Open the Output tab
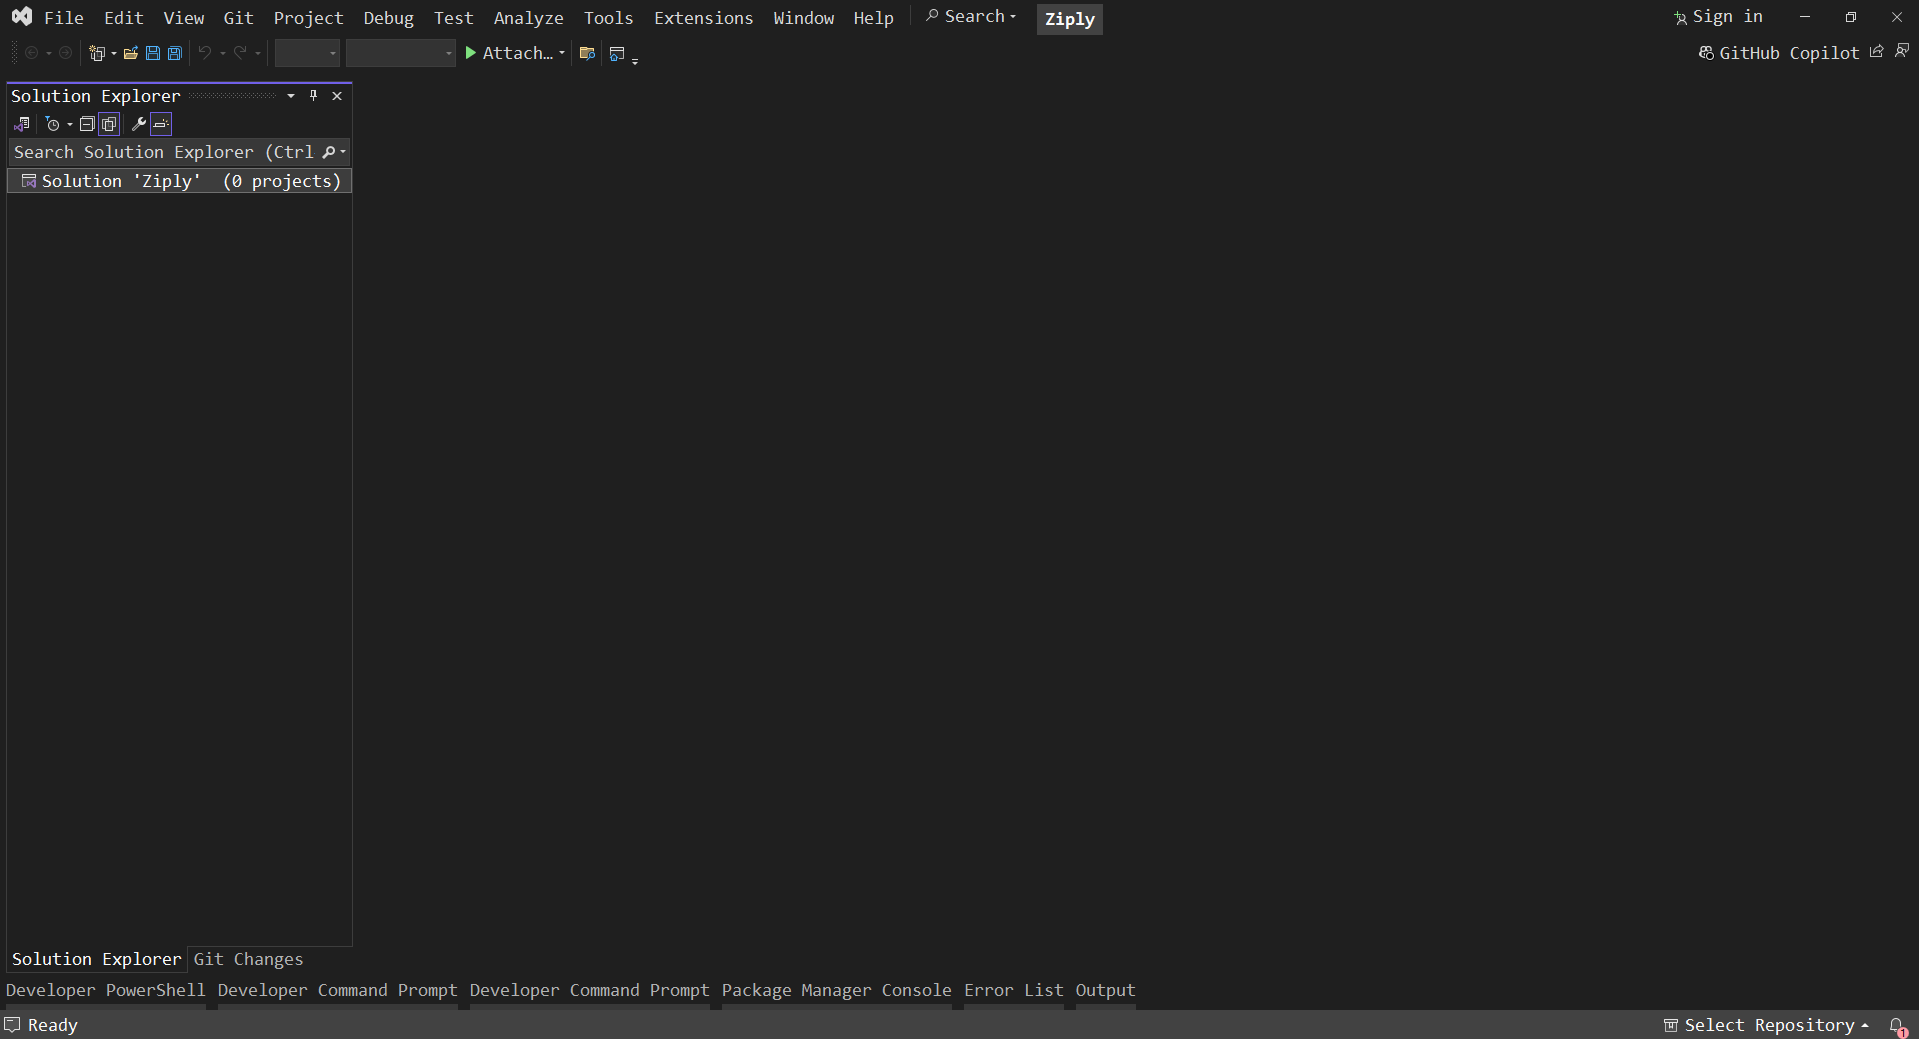The width and height of the screenshot is (1919, 1039). tap(1105, 990)
